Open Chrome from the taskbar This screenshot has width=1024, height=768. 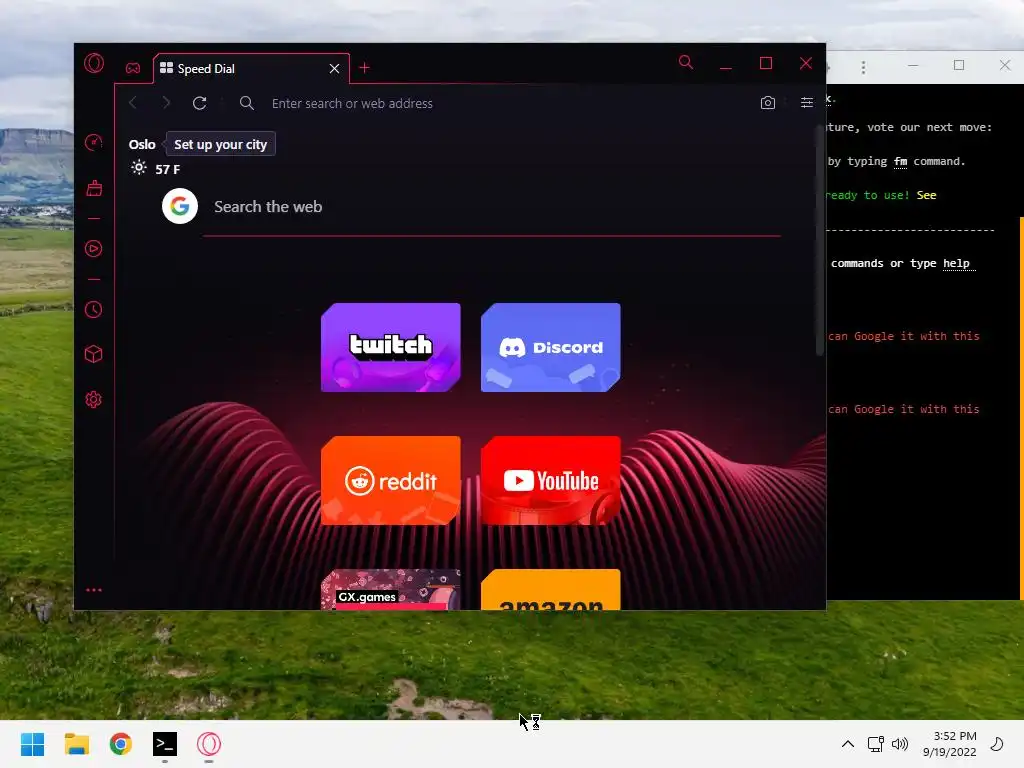(x=121, y=744)
